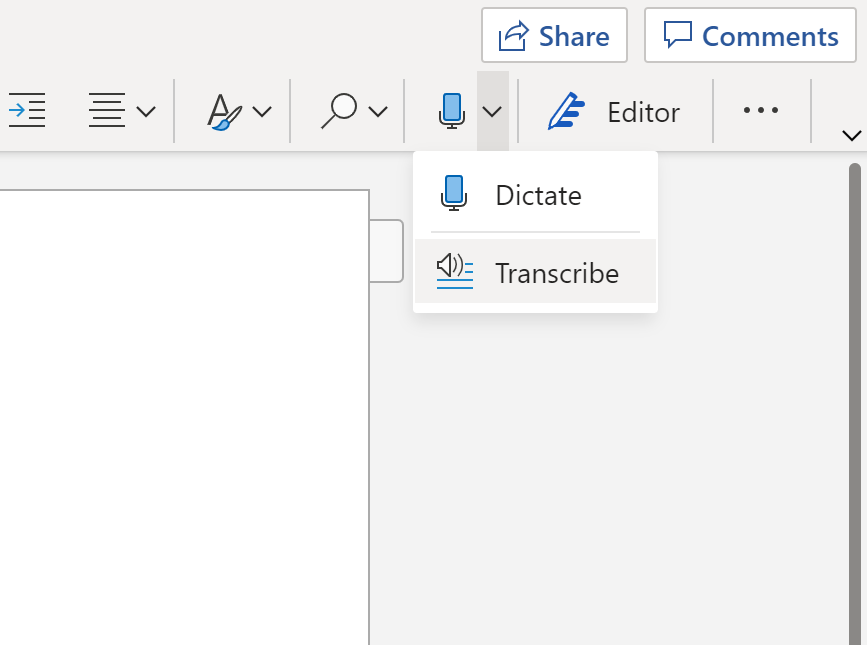867x645 pixels.
Task: Click the Text Effects brush icon
Action: coord(222,111)
